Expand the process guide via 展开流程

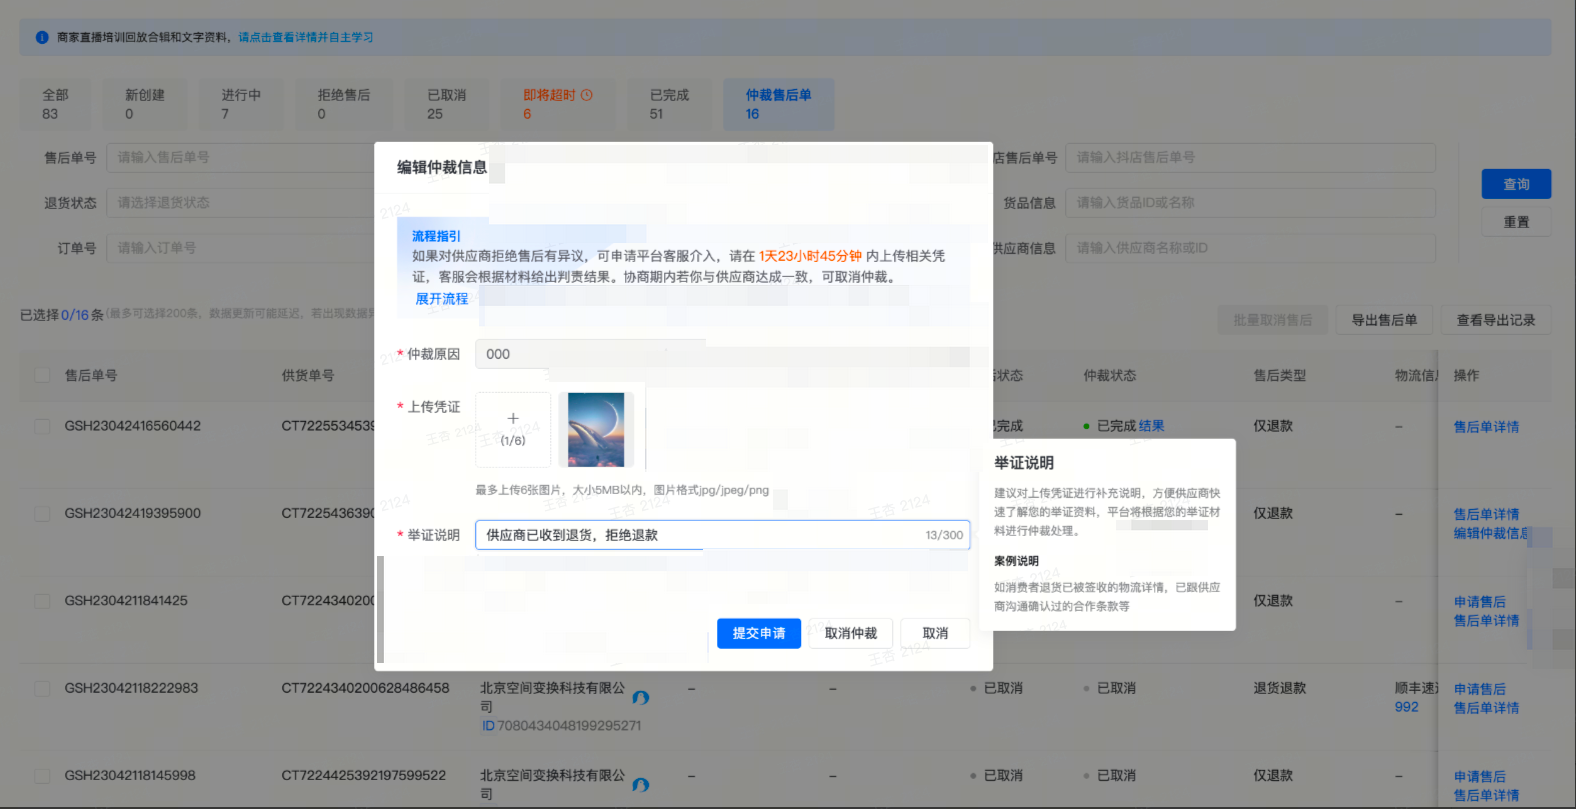point(441,299)
